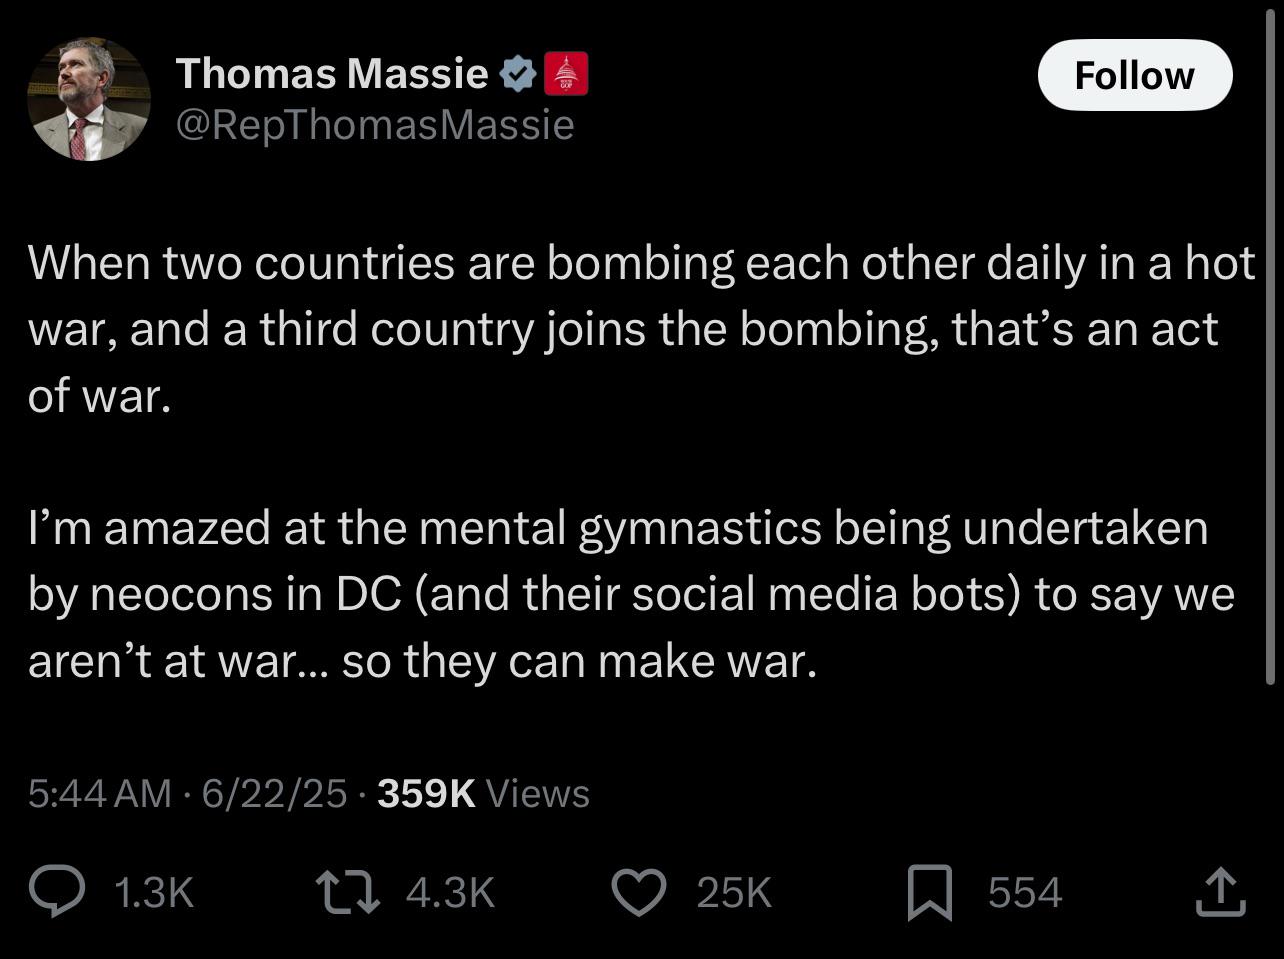The image size is (1284, 959).
Task: Open Thomas Massie's profile picture
Action: click(x=89, y=98)
